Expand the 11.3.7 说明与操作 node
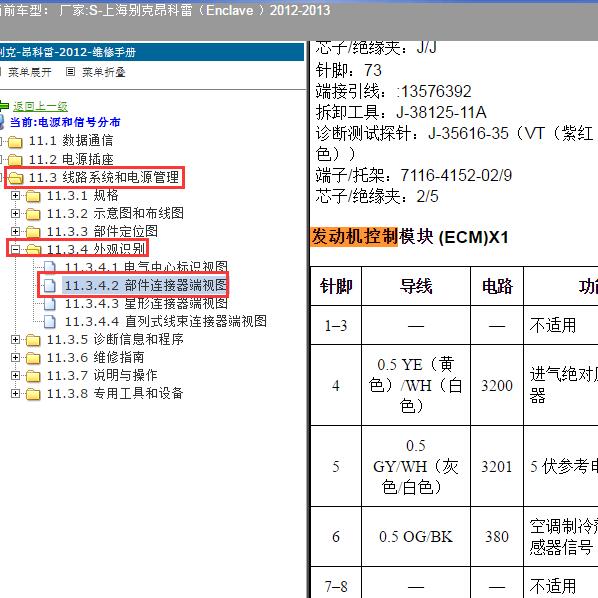 click(x=15, y=375)
